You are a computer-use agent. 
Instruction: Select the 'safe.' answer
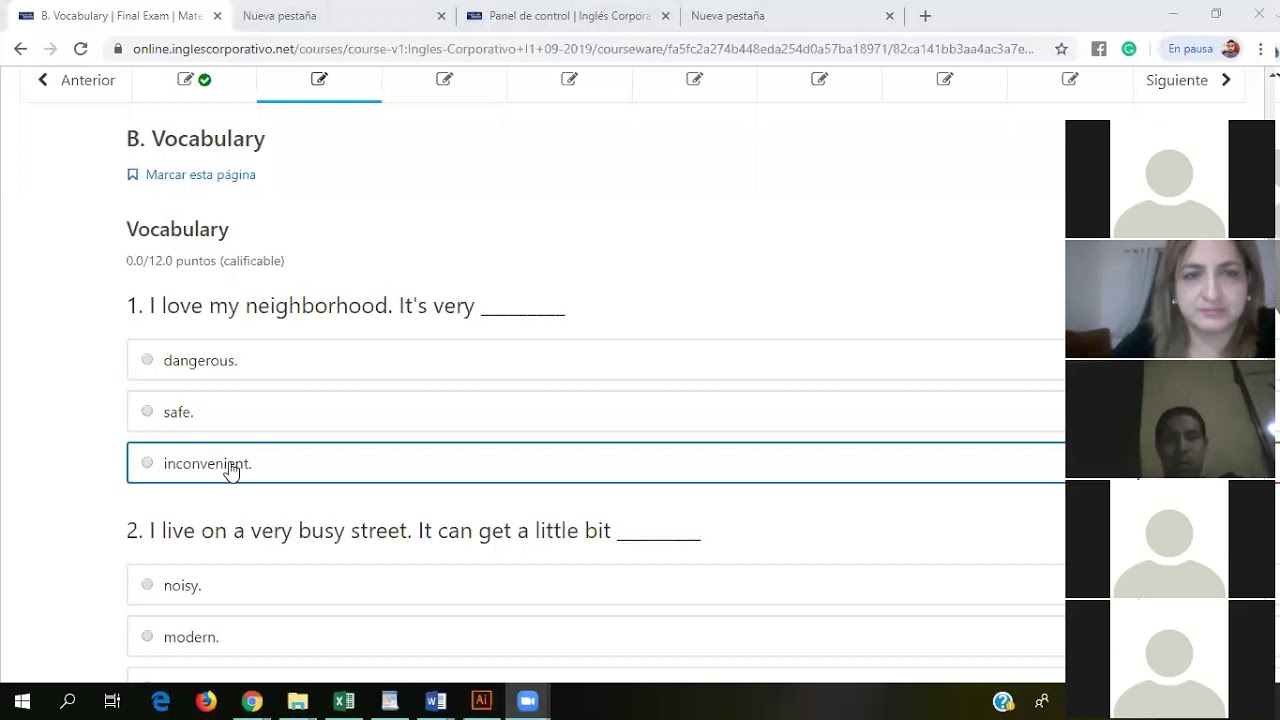(596, 411)
